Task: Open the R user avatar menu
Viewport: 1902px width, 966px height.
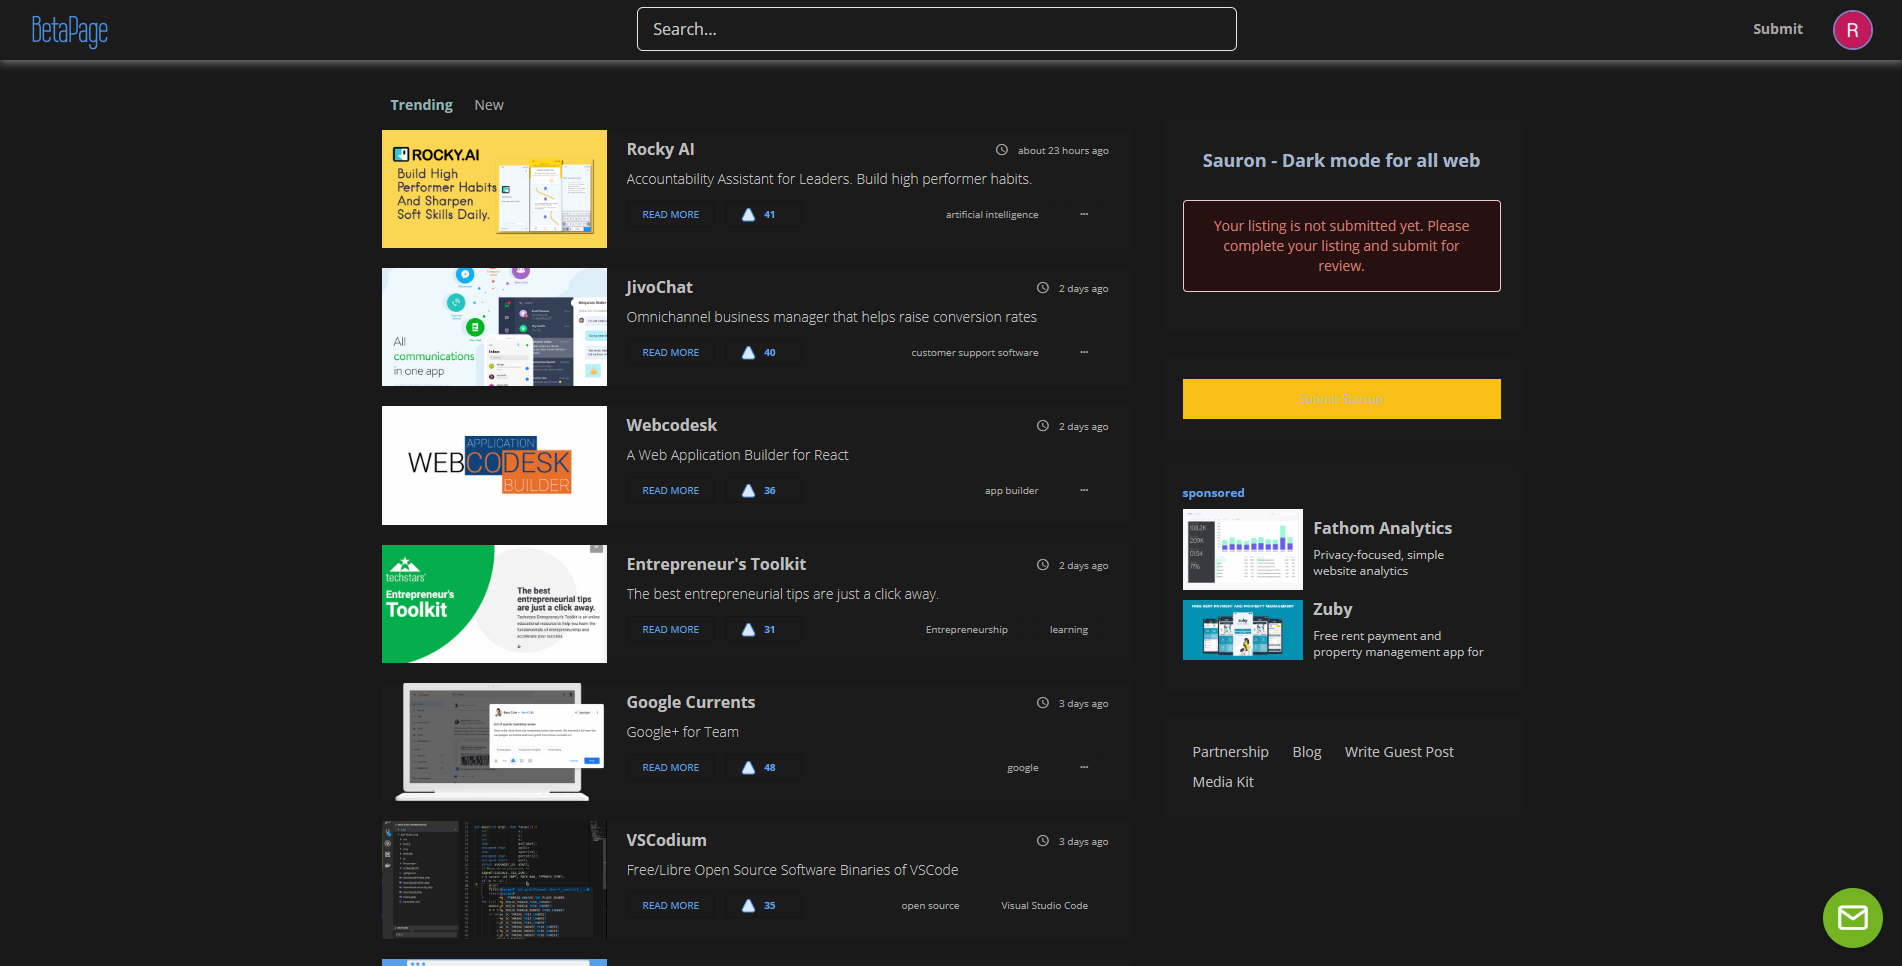Action: [1852, 30]
